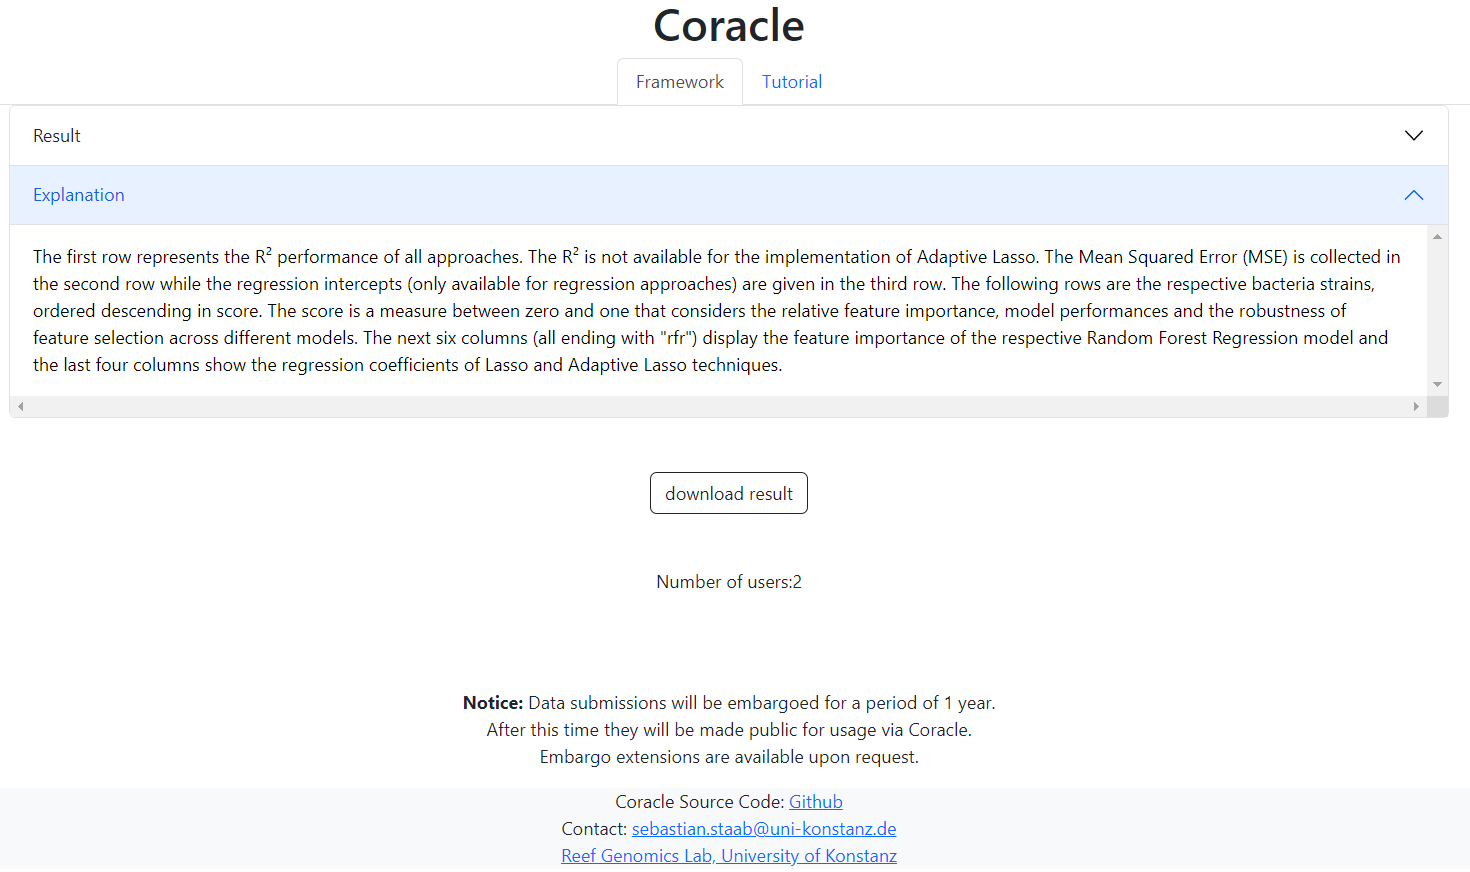The image size is (1470, 872).
Task: Click the Coracle page title
Action: (x=729, y=26)
